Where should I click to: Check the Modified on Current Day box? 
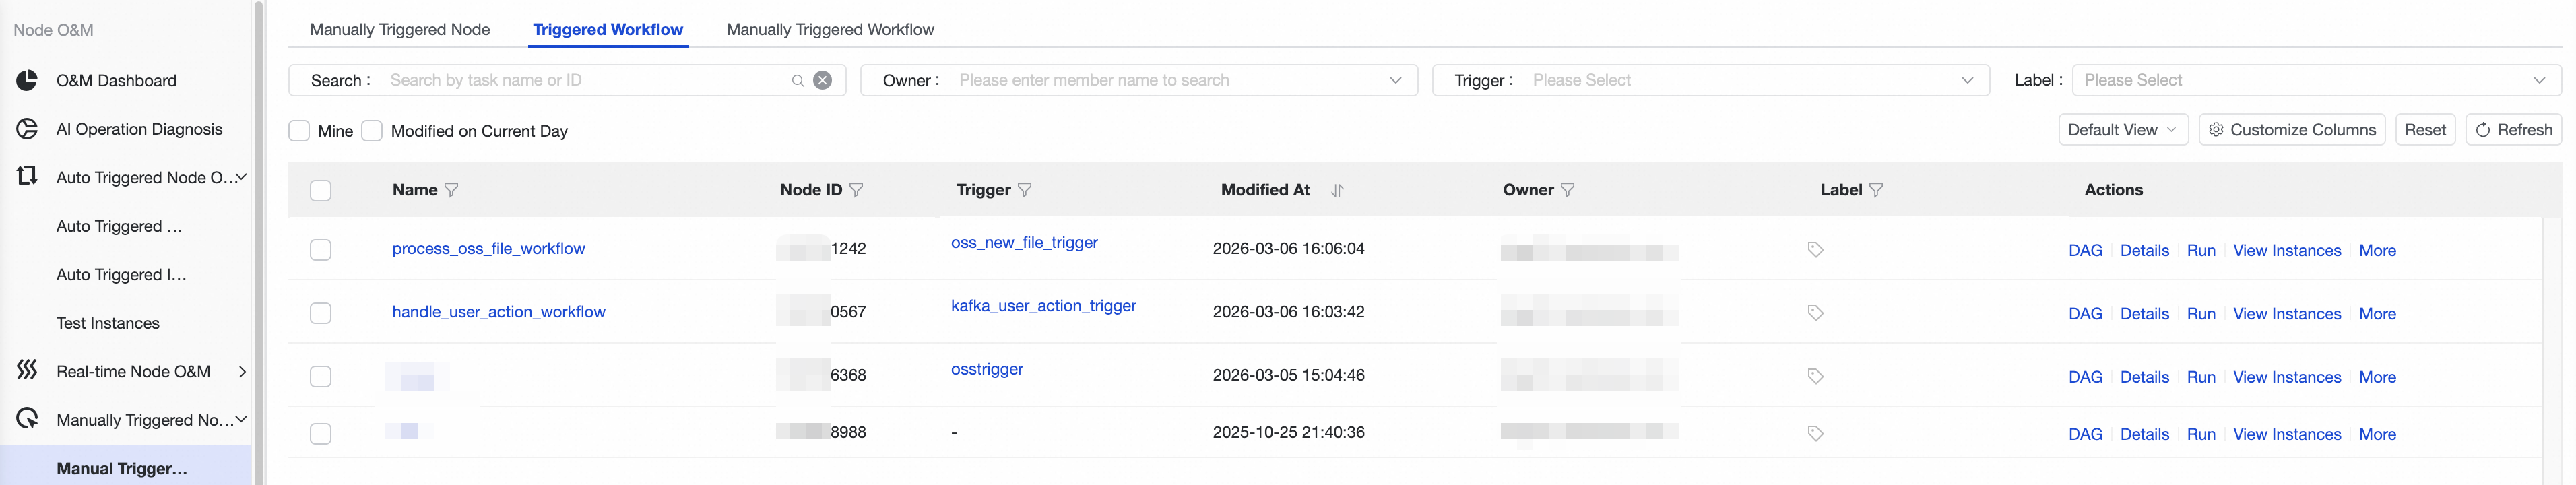[372, 131]
